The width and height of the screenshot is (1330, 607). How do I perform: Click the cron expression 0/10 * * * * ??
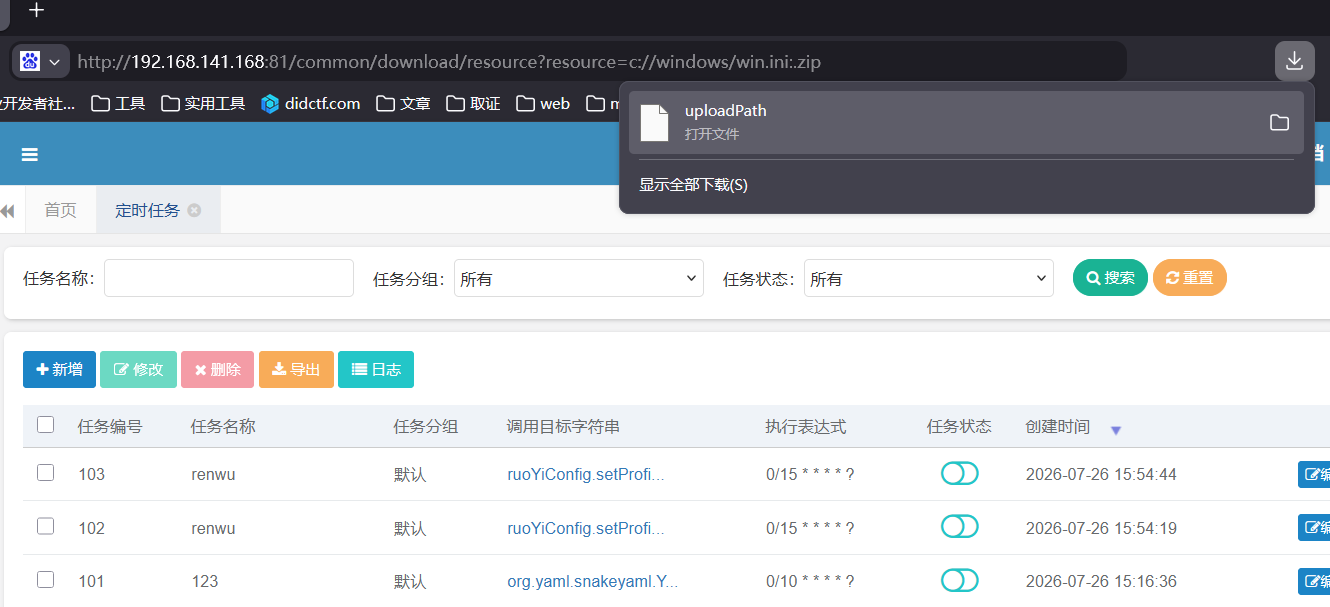pos(810,580)
